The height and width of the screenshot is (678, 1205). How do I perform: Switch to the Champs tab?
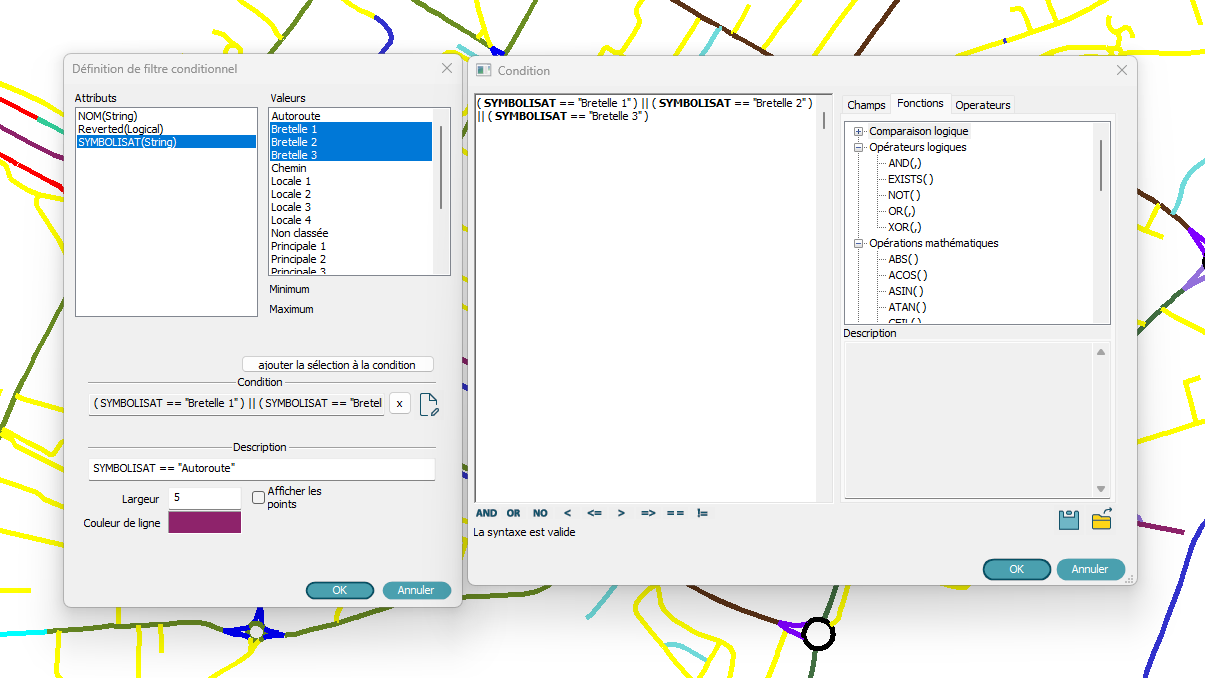[x=866, y=105]
